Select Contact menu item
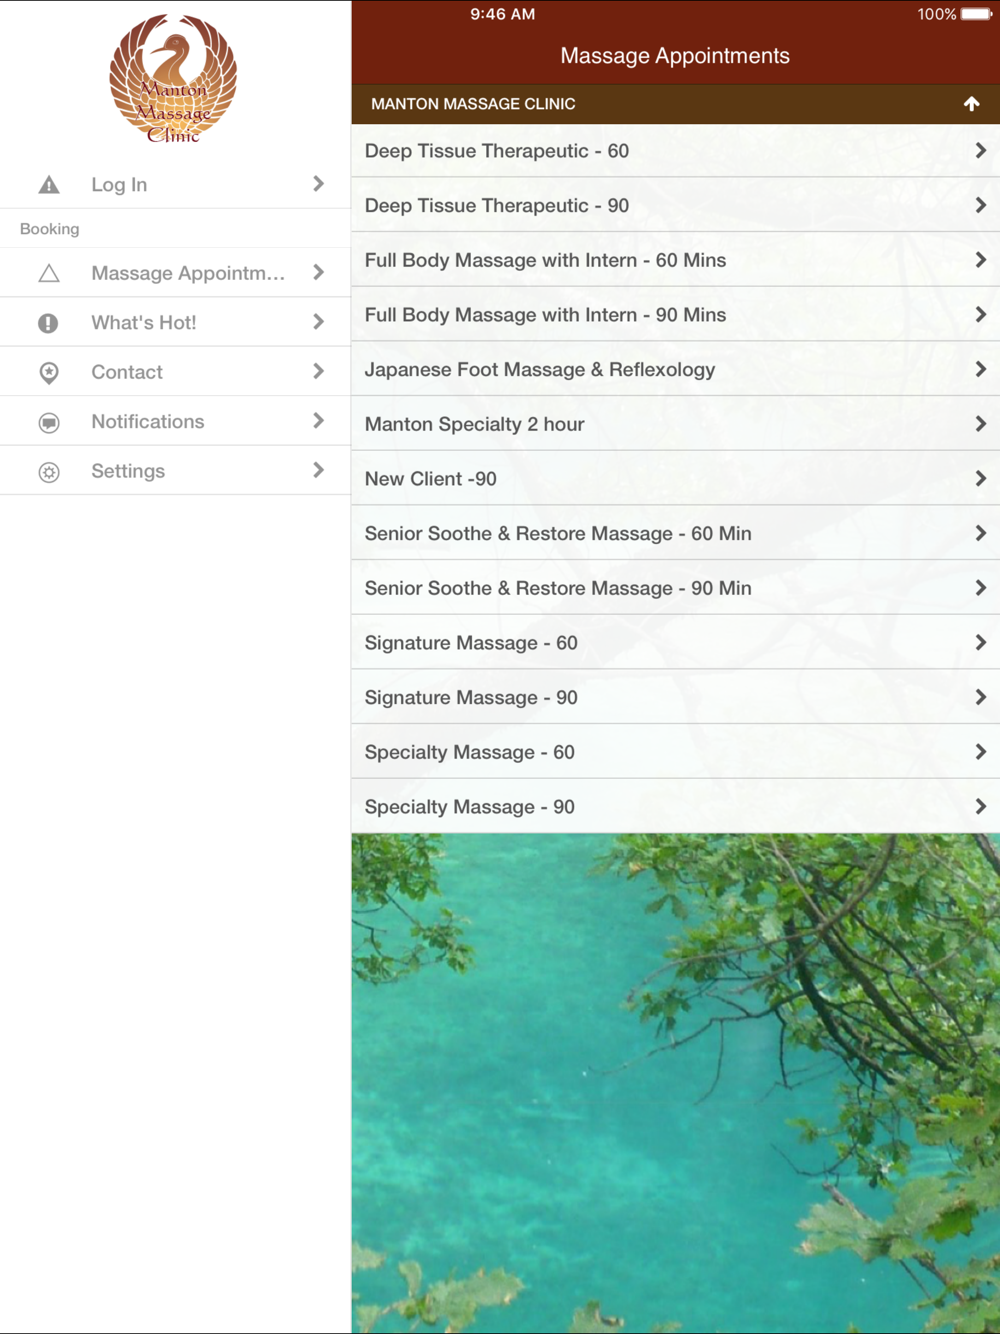Image resolution: width=1000 pixels, height=1334 pixels. (175, 371)
